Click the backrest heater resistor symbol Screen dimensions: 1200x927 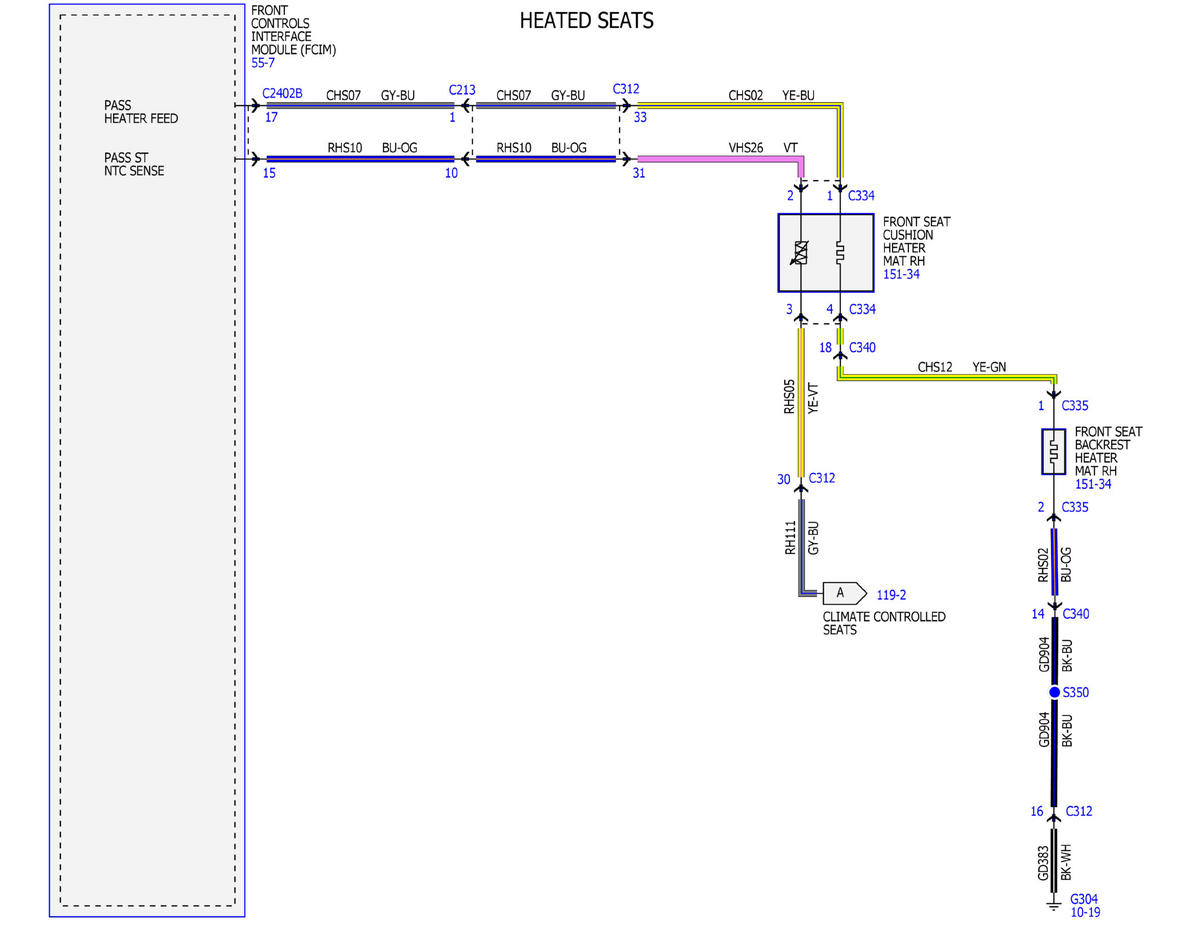(1054, 453)
